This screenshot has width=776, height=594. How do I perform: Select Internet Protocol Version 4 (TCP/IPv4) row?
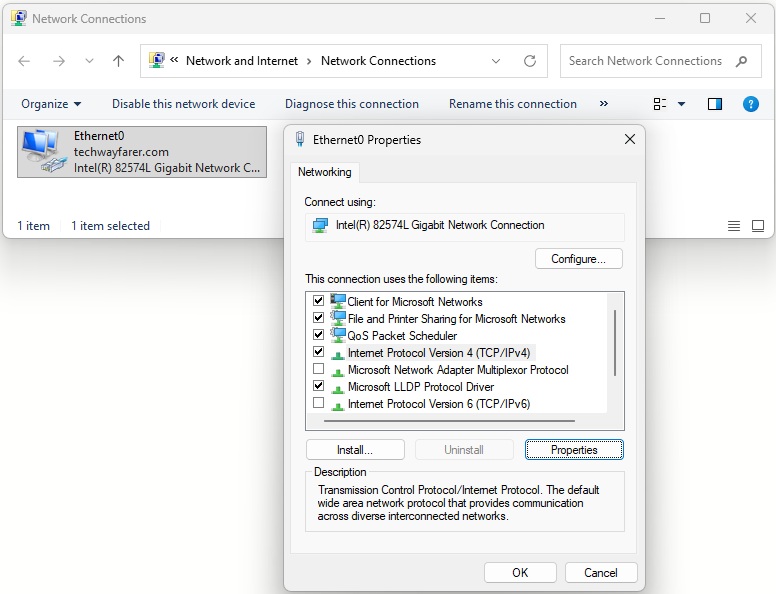tap(439, 353)
